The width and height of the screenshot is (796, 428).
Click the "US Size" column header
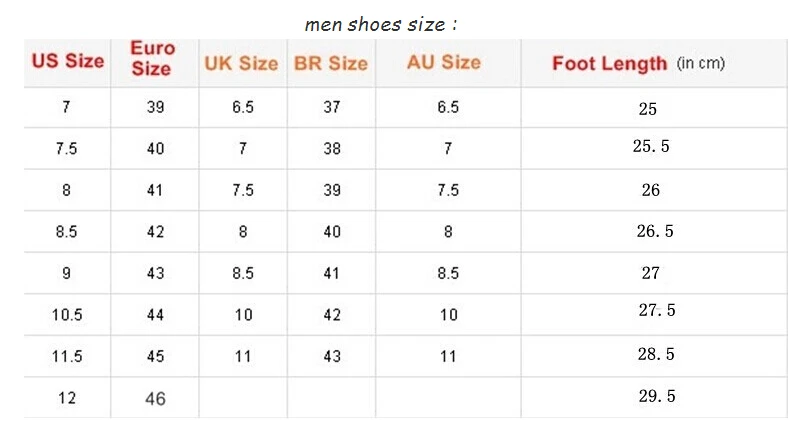(68, 61)
